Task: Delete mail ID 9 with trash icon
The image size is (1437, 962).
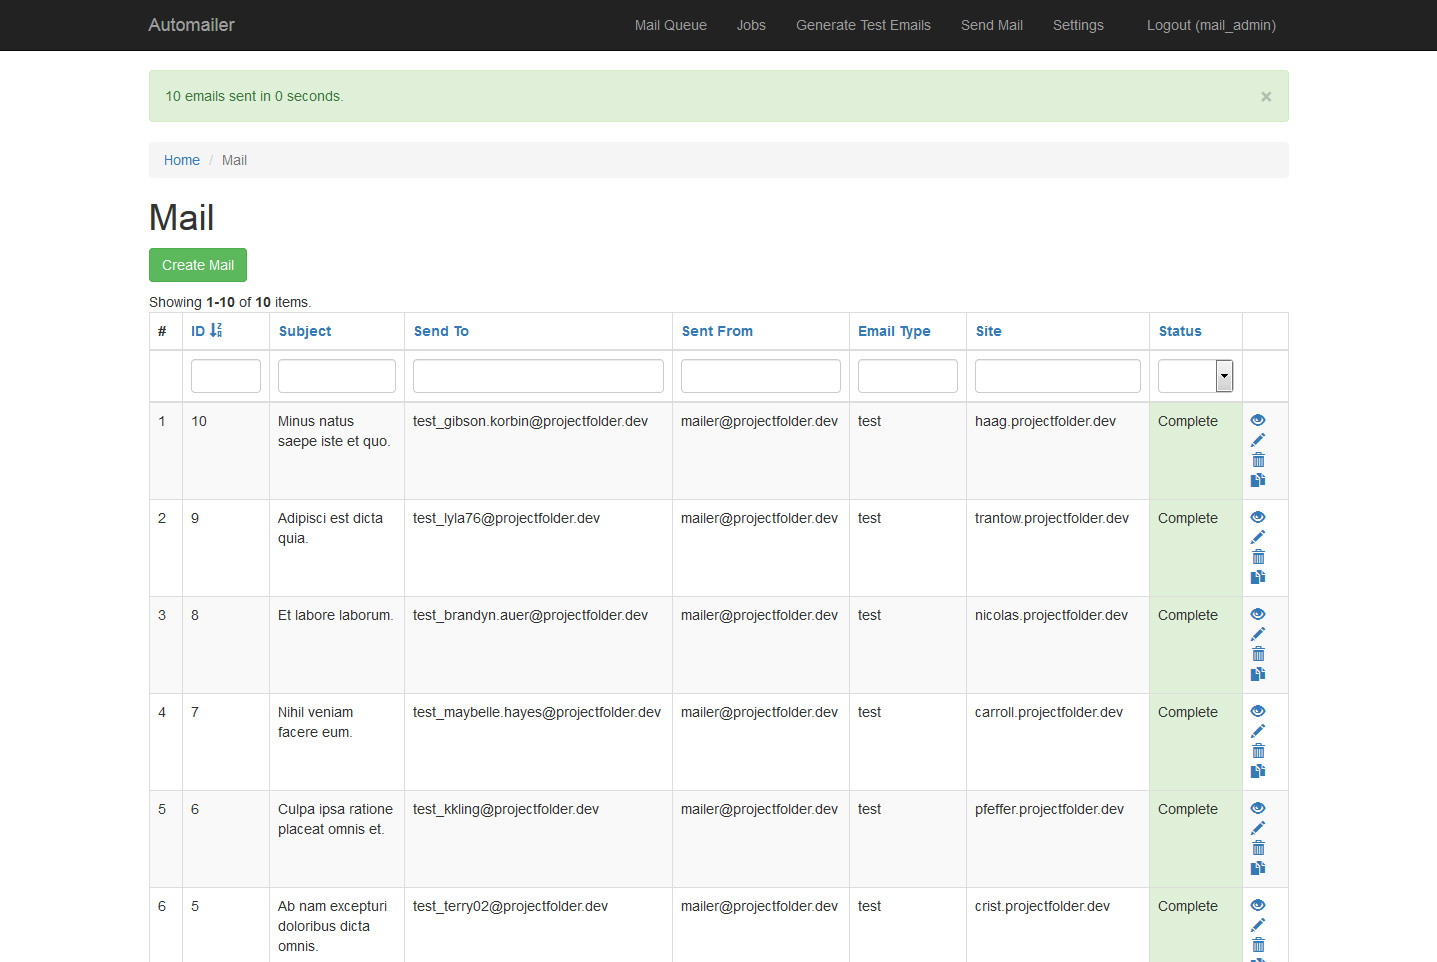Action: pos(1258,557)
